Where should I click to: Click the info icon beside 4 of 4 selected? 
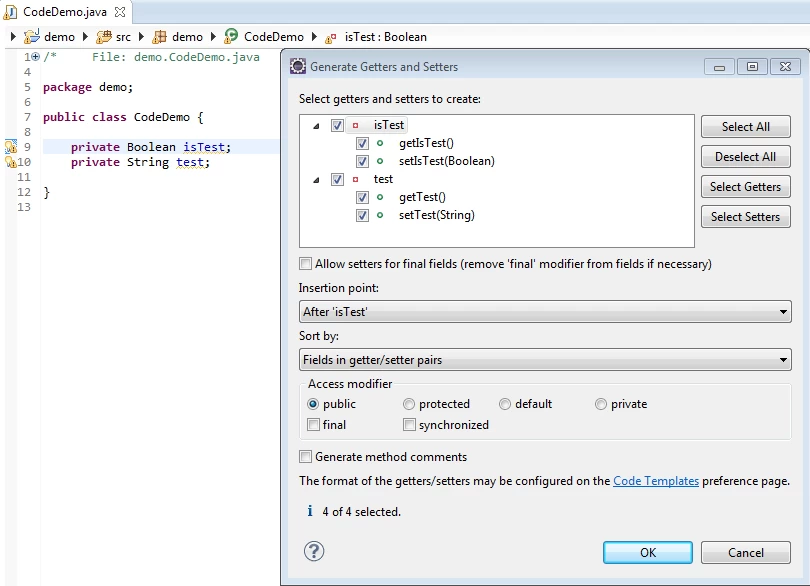pyautogui.click(x=309, y=511)
